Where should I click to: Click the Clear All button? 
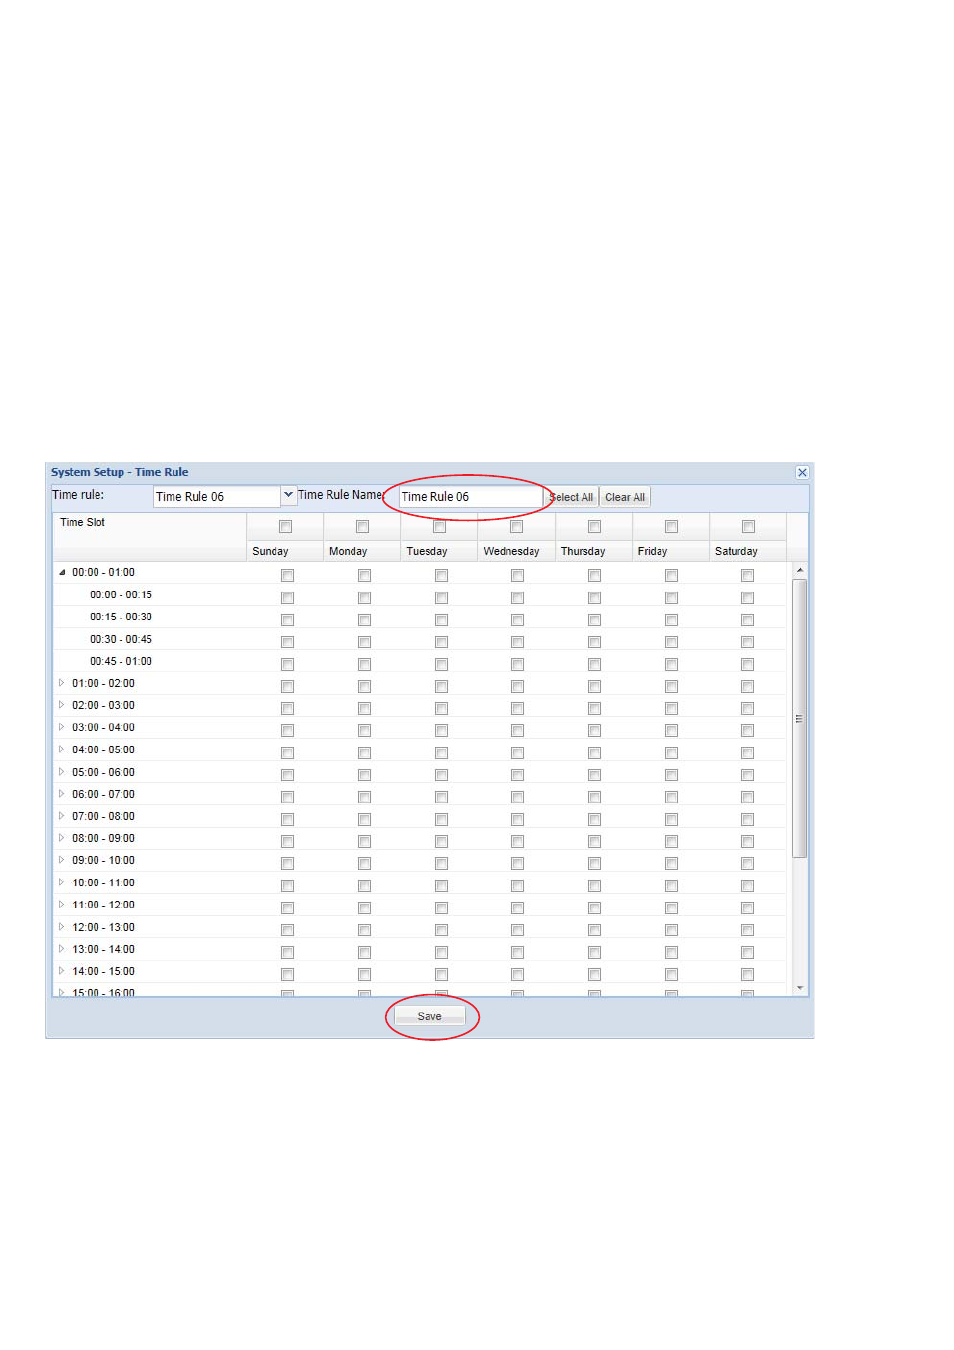click(x=625, y=497)
